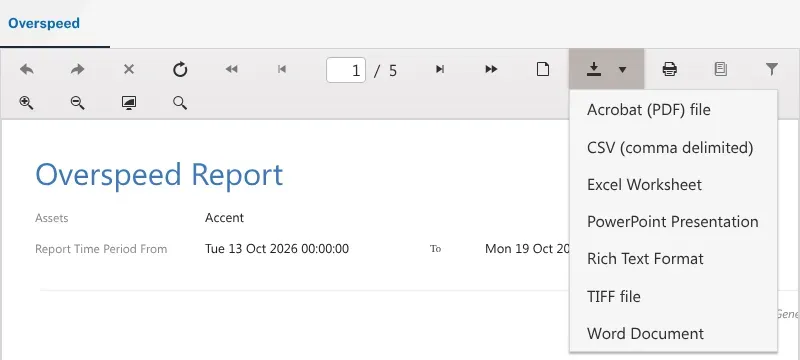The image size is (800, 360).
Task: Print the report
Action: point(669,69)
